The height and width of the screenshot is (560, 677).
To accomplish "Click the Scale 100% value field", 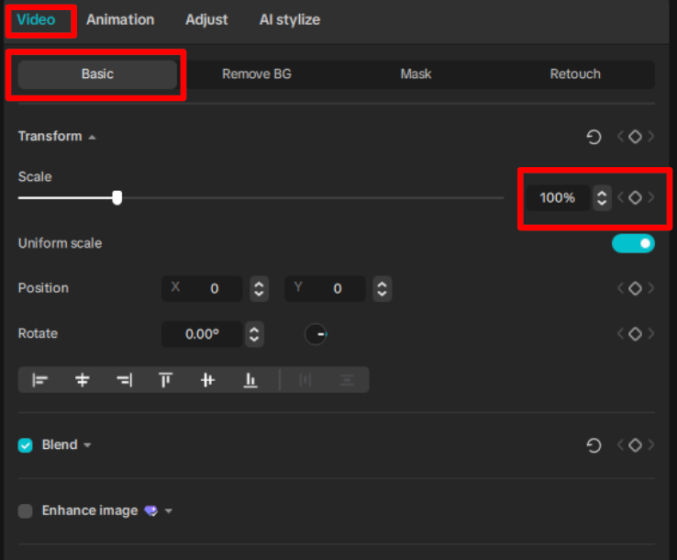I will tap(557, 198).
